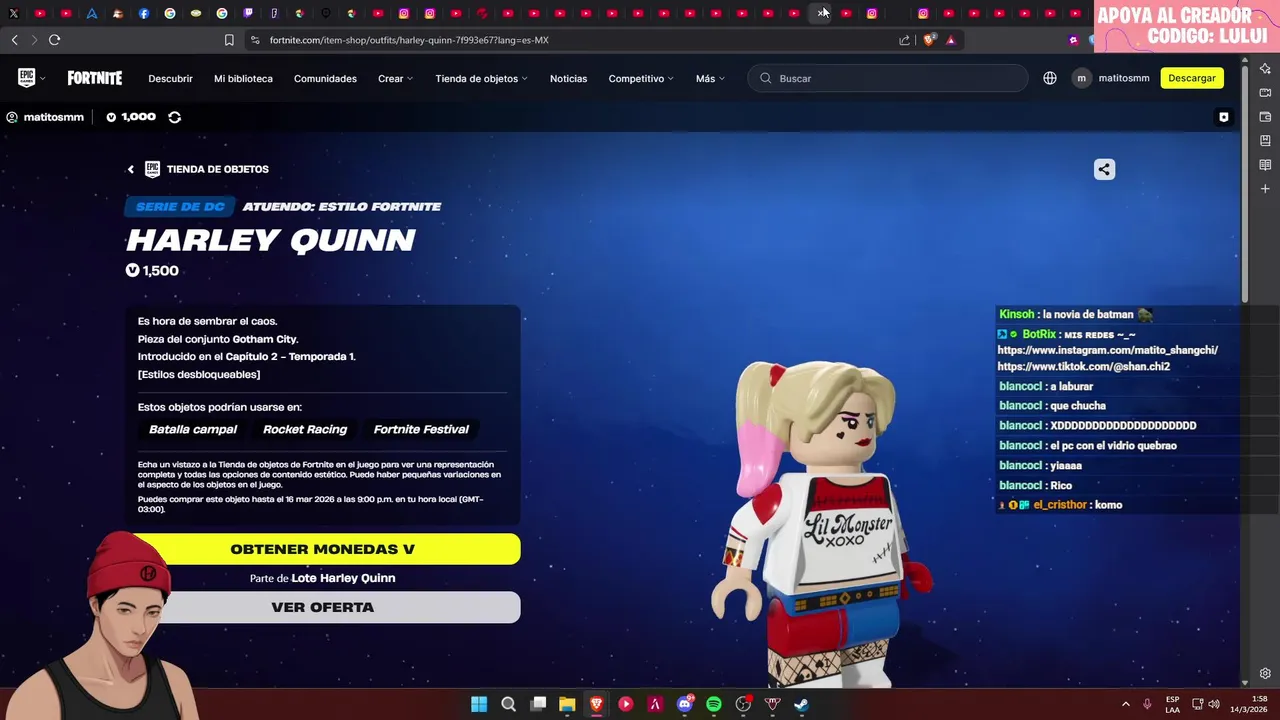Click the FORTNITE logo in header
Viewport: 1280px width, 720px height.
click(95, 78)
